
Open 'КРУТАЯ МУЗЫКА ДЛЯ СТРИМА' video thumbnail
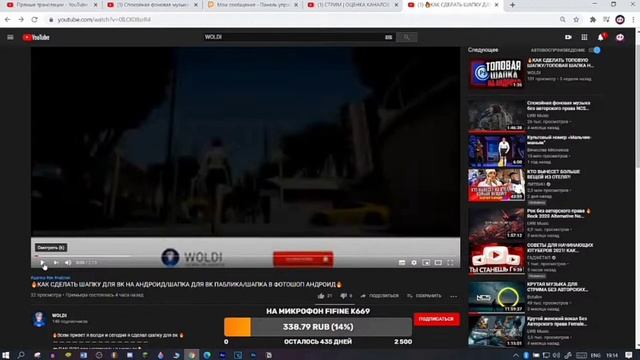tap(496, 297)
